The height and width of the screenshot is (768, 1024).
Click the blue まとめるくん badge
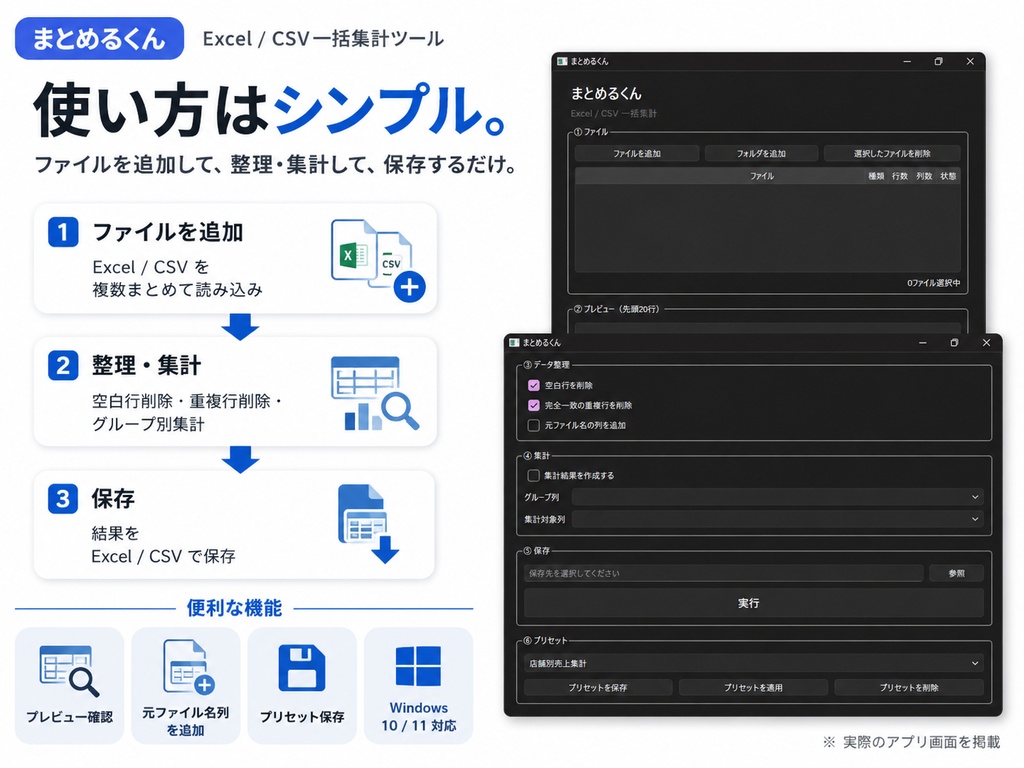(99, 39)
